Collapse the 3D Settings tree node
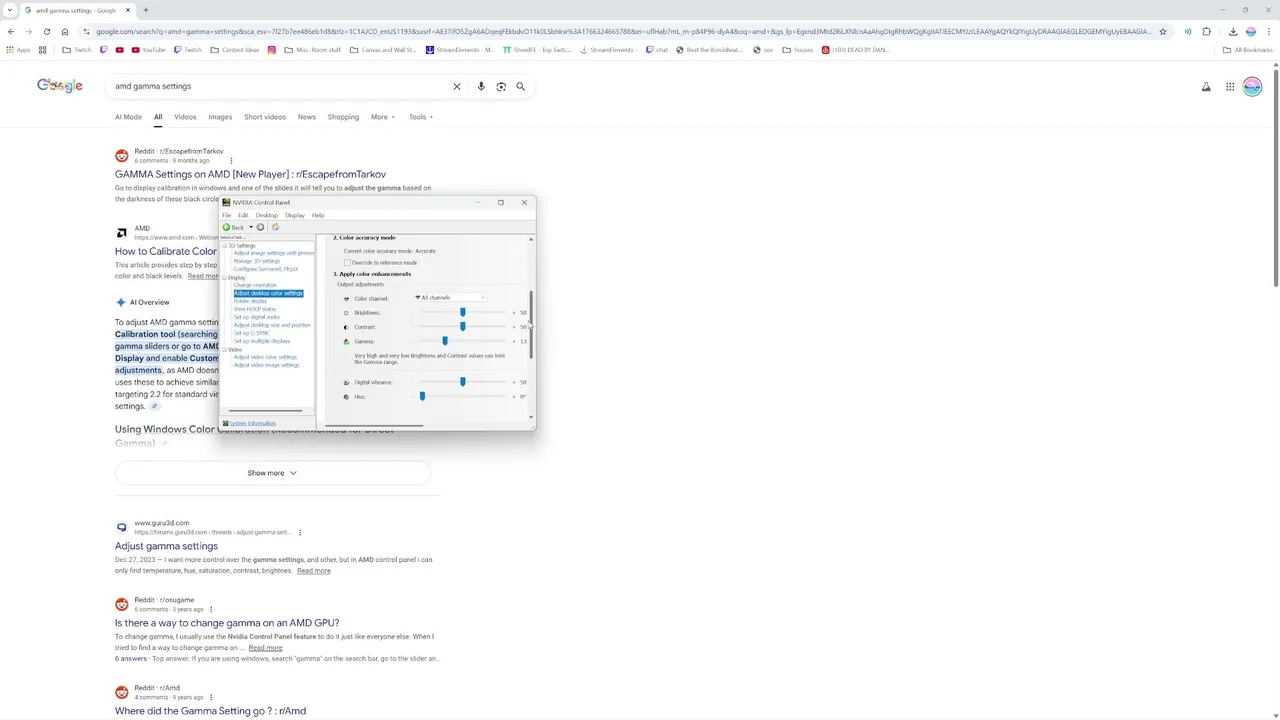 pyautogui.click(x=224, y=246)
